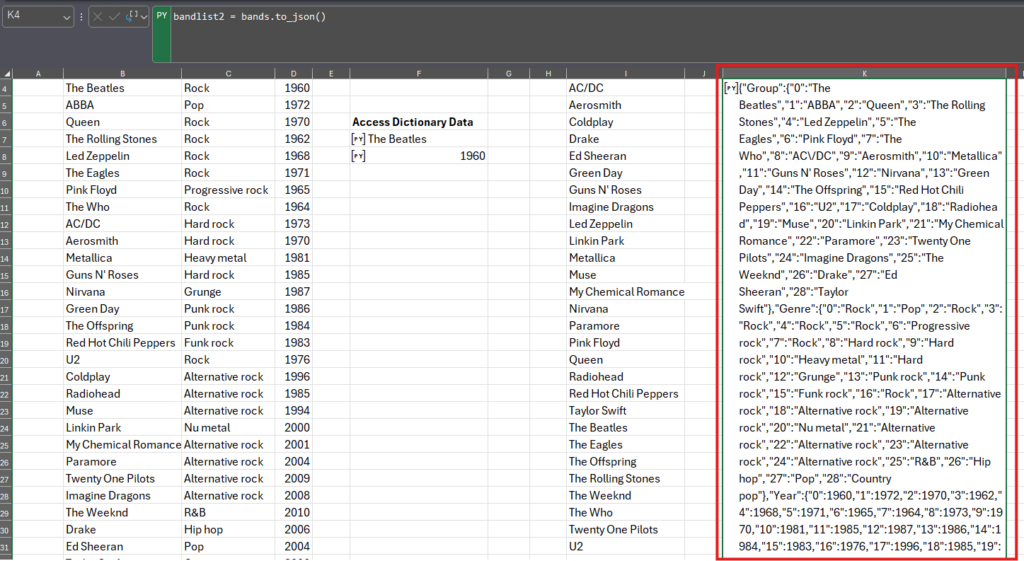This screenshot has height=561, width=1024.
Task: Expand the Python output mode dropdown arrow
Action: [x=144, y=16]
